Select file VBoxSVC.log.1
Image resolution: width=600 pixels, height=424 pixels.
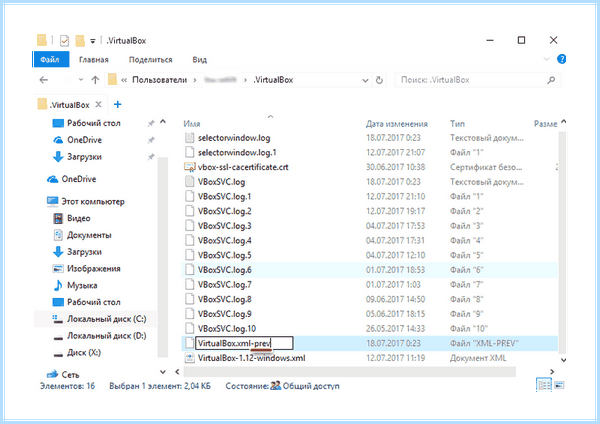pos(224,196)
